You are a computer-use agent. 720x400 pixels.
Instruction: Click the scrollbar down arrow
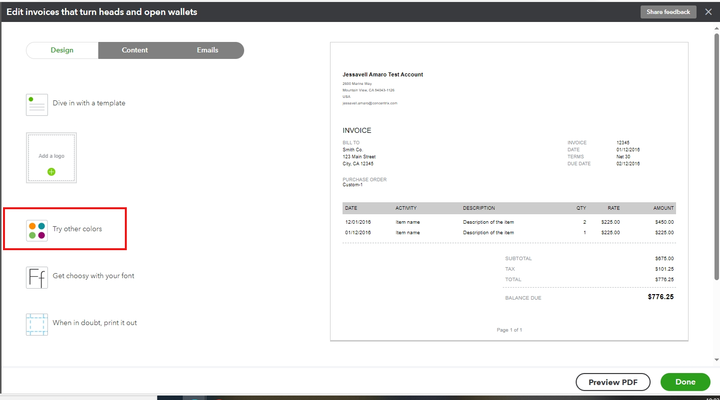(716, 360)
